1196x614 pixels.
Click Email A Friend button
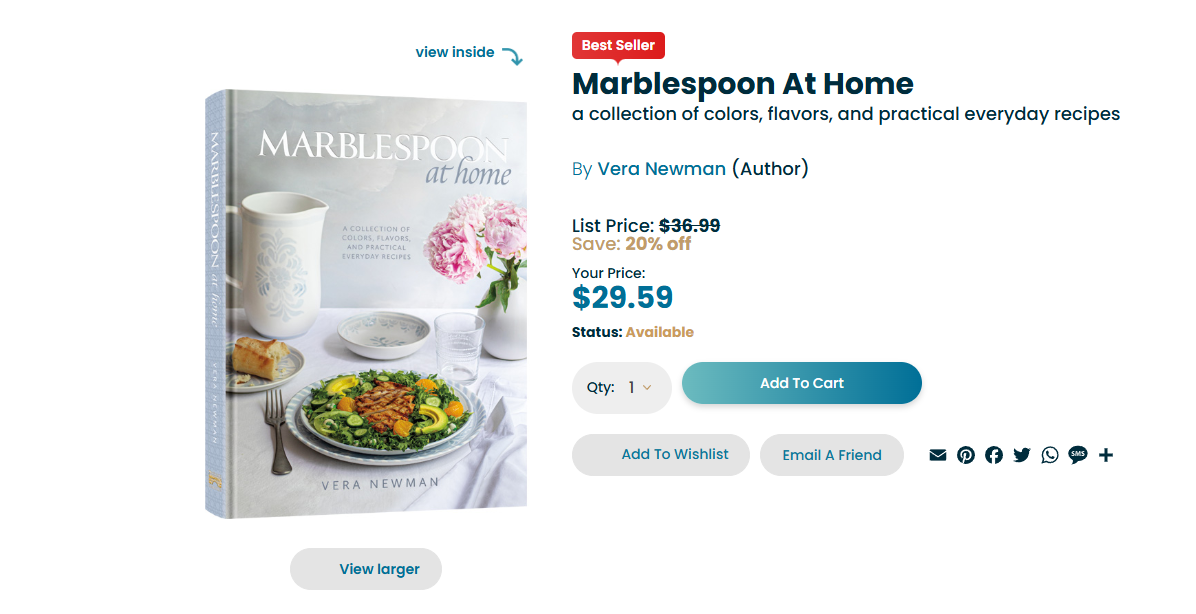point(831,455)
